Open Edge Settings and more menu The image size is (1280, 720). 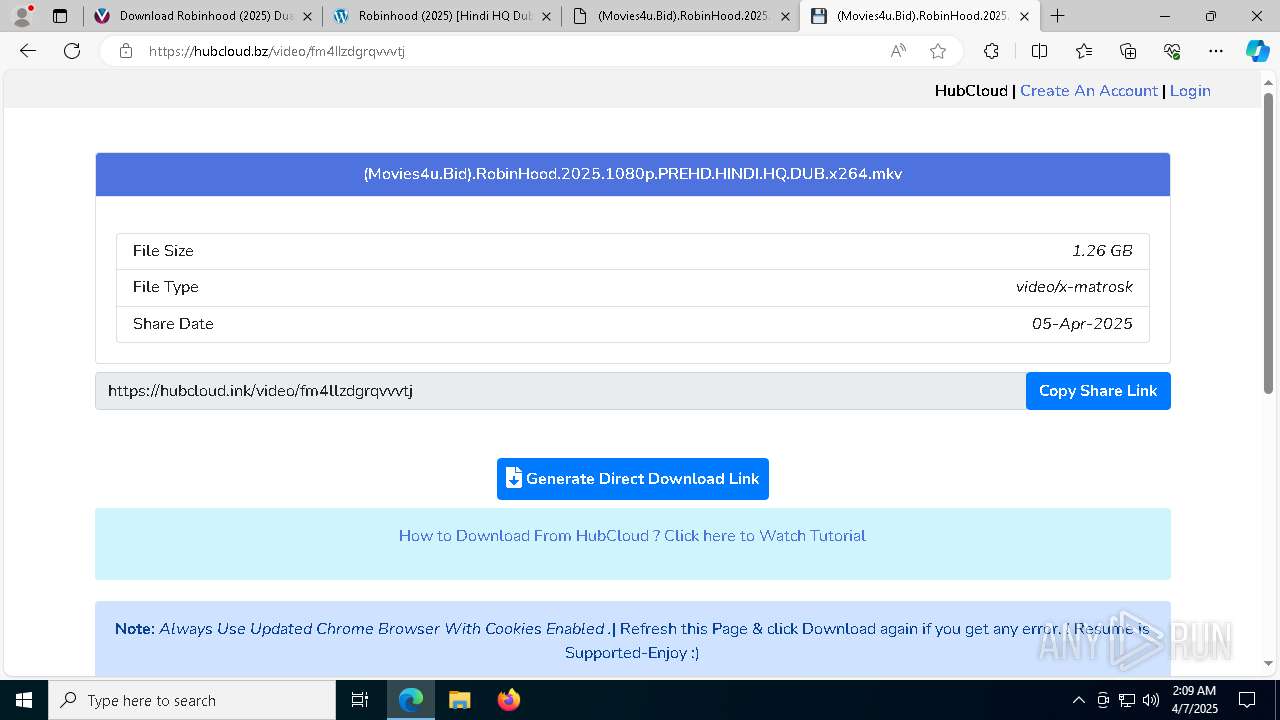coord(1216,51)
